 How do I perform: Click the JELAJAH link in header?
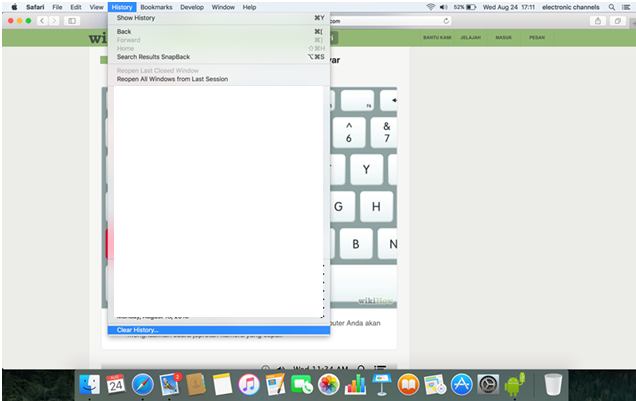pyautogui.click(x=470, y=38)
